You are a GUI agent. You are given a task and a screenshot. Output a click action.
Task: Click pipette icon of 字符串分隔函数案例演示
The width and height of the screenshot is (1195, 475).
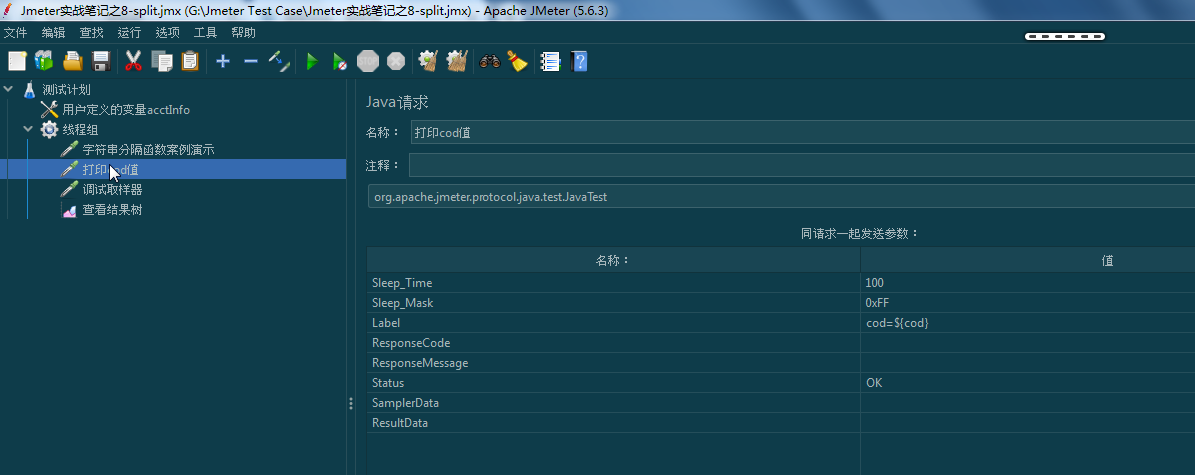69,149
